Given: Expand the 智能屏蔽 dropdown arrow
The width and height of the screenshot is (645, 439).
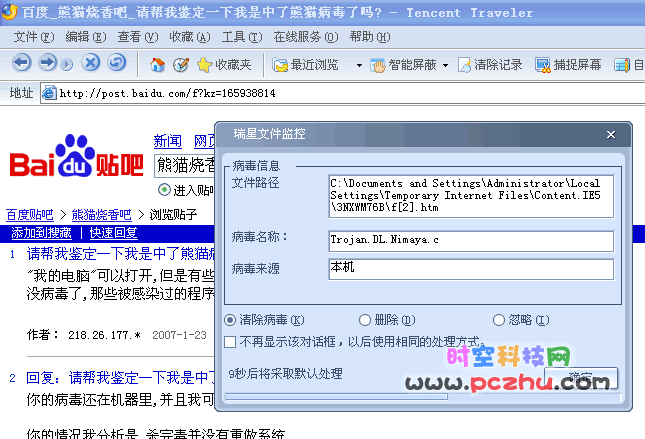Looking at the screenshot, I should pyautogui.click(x=445, y=65).
